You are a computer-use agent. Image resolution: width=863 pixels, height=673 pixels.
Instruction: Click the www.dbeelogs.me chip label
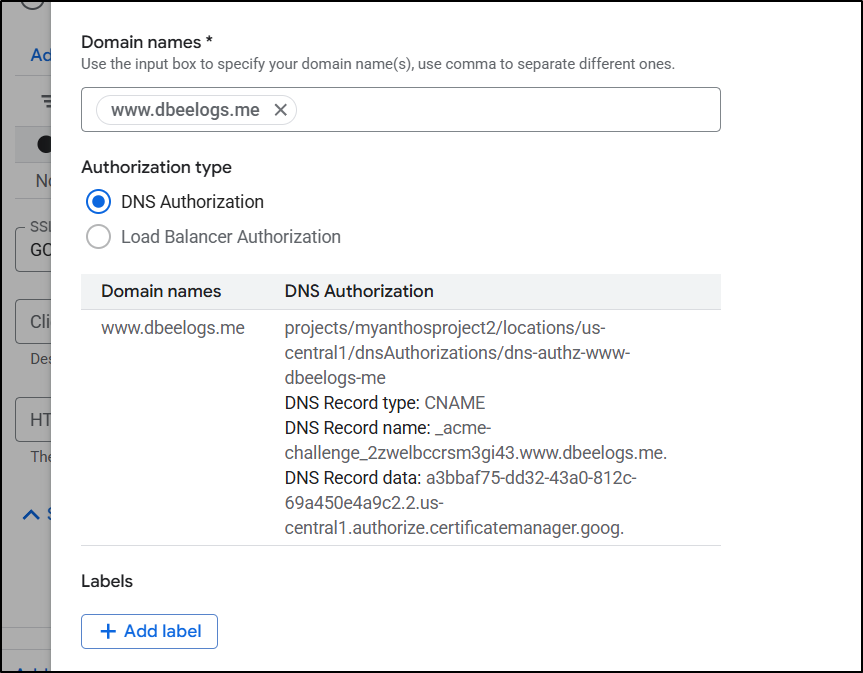(185, 110)
